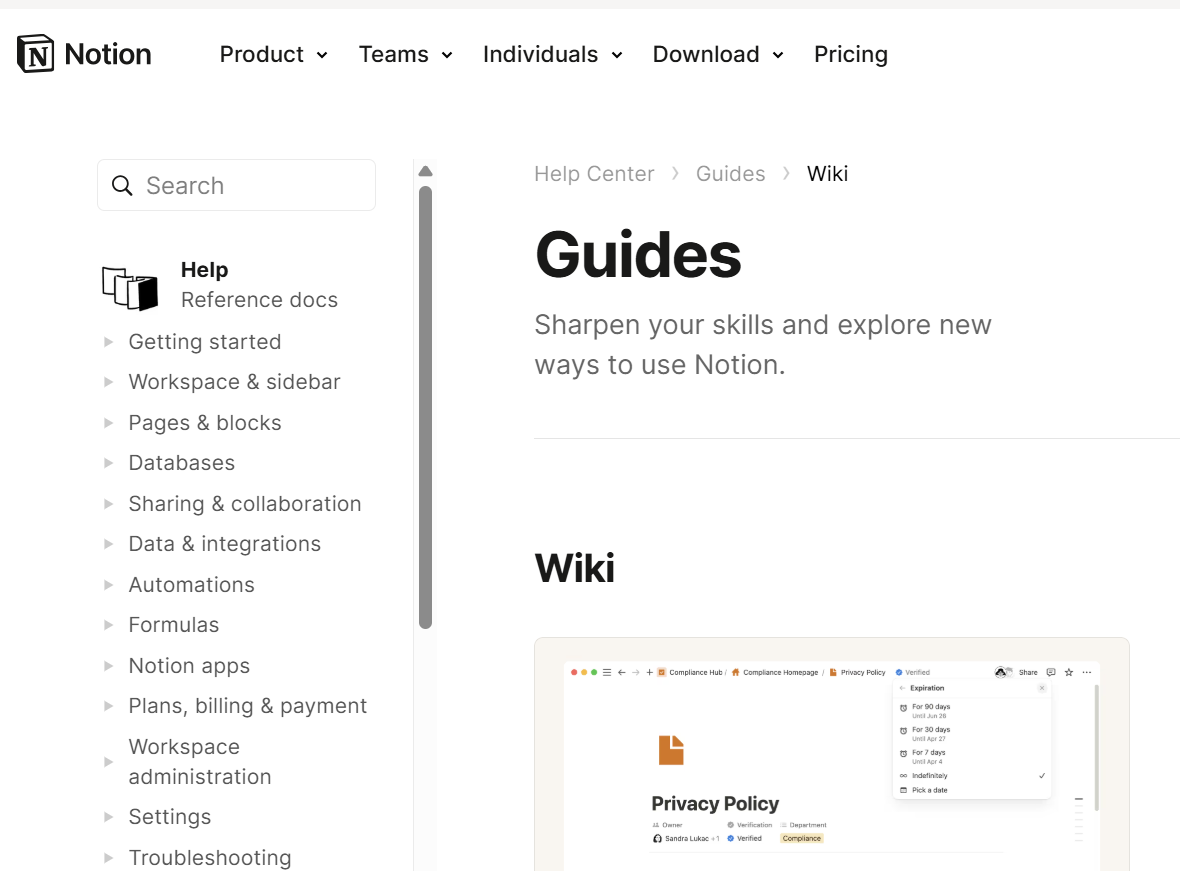Expand Plans, billing & payment arrow
The width and height of the screenshot is (1180, 871).
108,706
